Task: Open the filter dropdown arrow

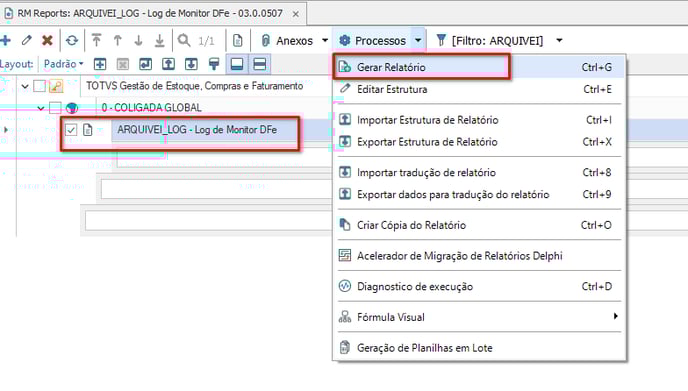Action: (x=559, y=40)
